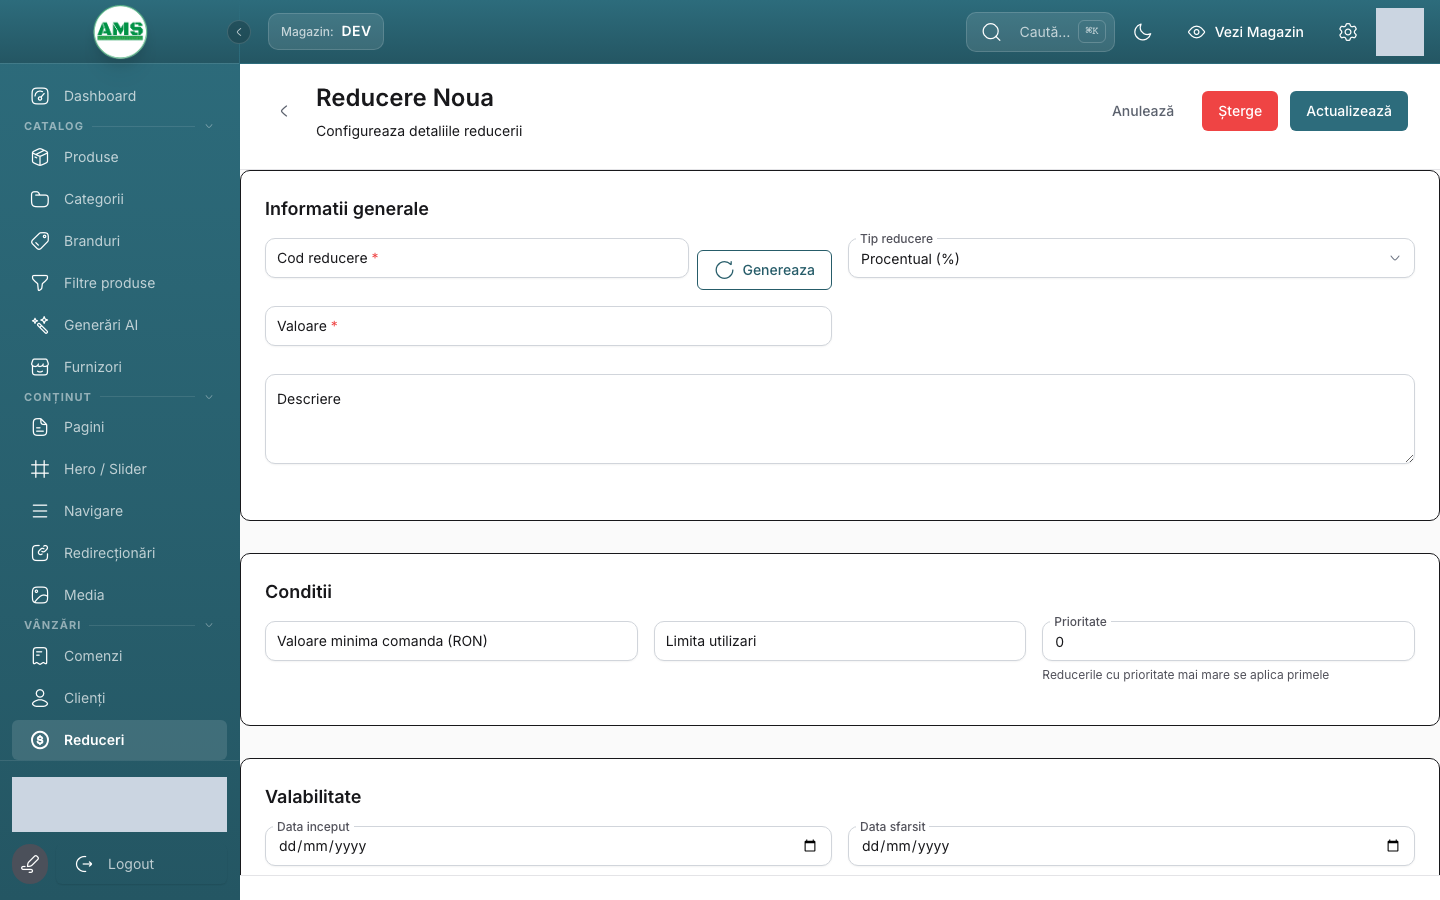Click the Comenzi receipt icon

coord(40,656)
